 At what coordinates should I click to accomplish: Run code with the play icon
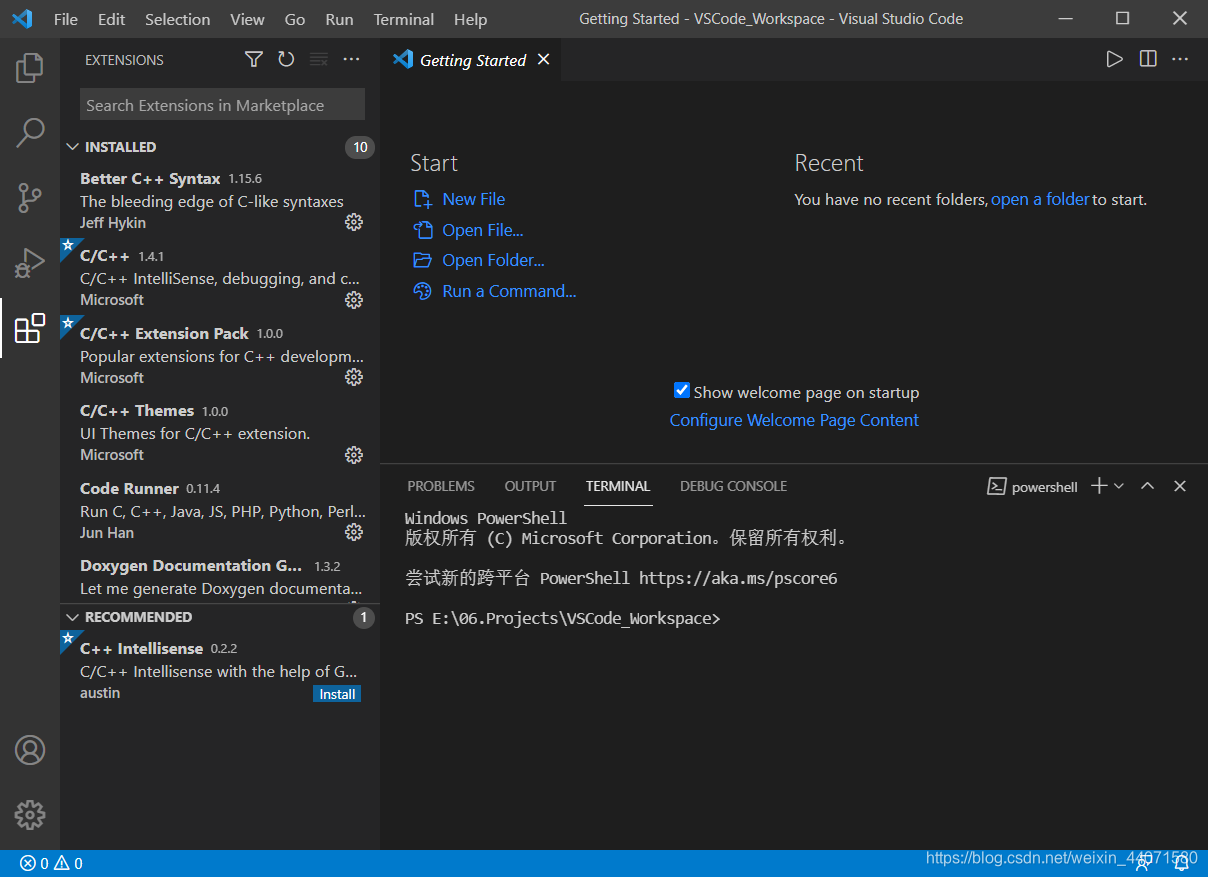(x=1114, y=59)
